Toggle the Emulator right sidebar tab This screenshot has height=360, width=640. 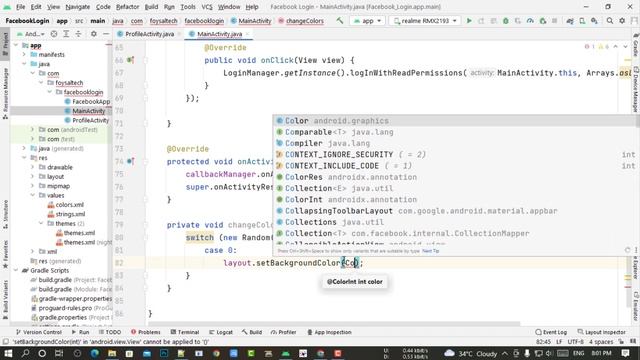click(x=636, y=306)
